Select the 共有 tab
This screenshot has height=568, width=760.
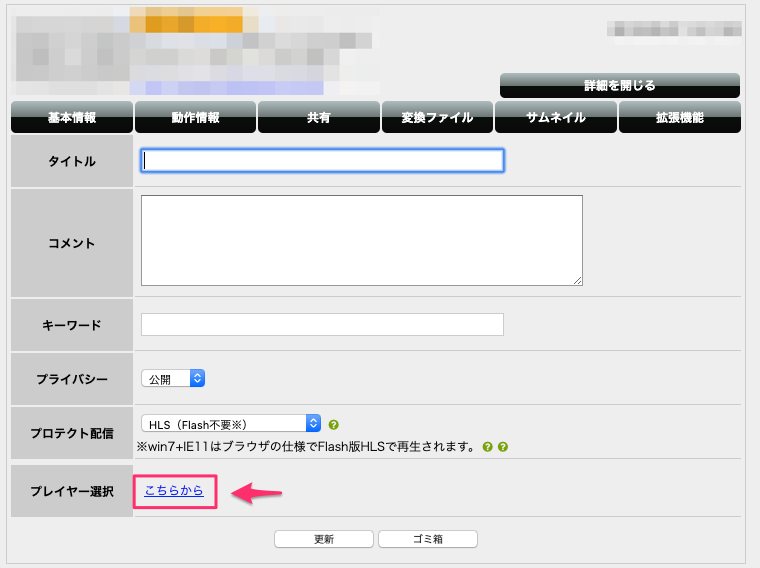pos(318,118)
